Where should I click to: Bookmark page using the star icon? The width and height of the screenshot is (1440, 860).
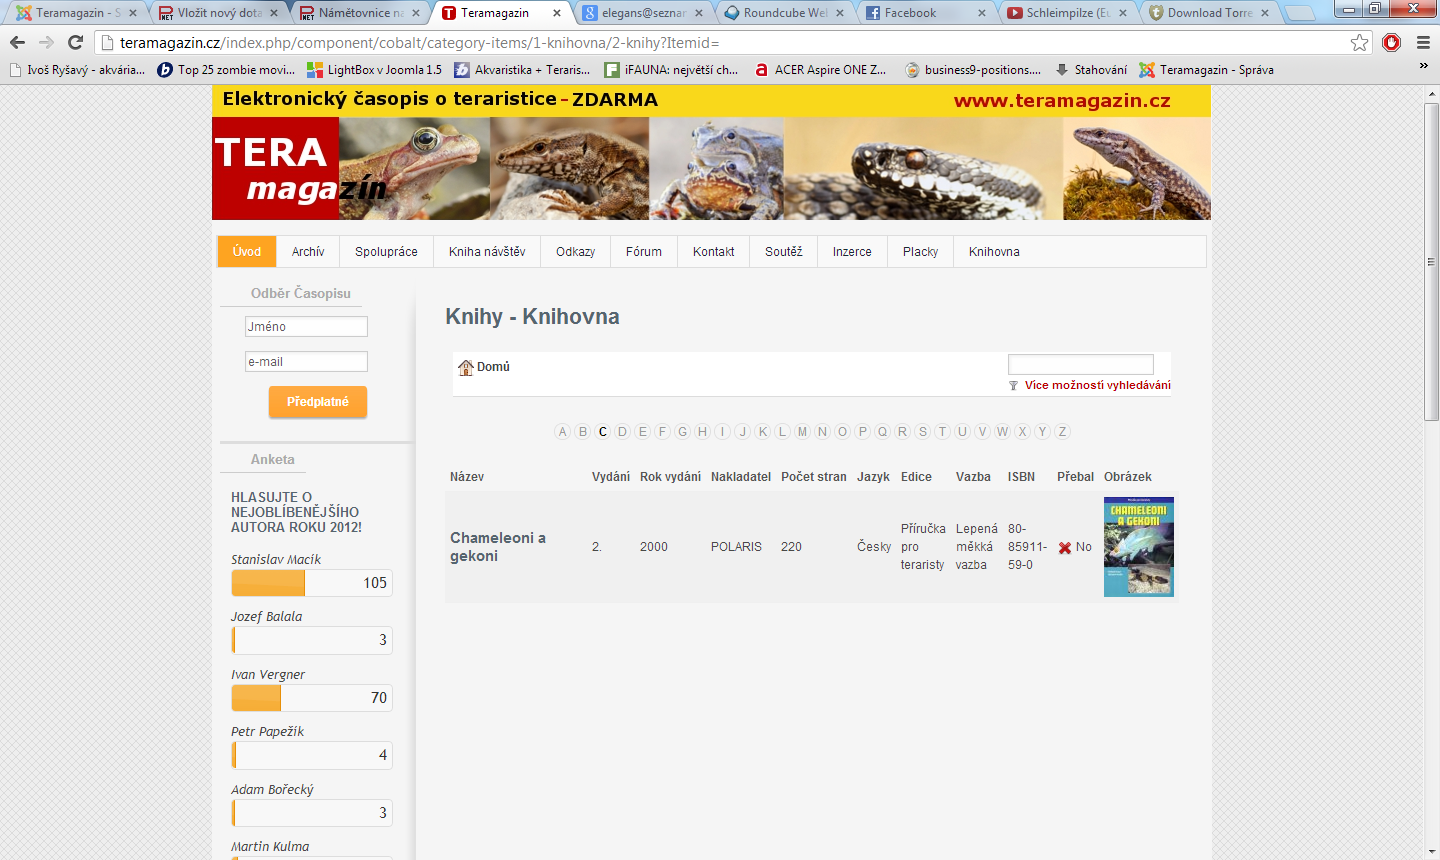pos(1359,42)
